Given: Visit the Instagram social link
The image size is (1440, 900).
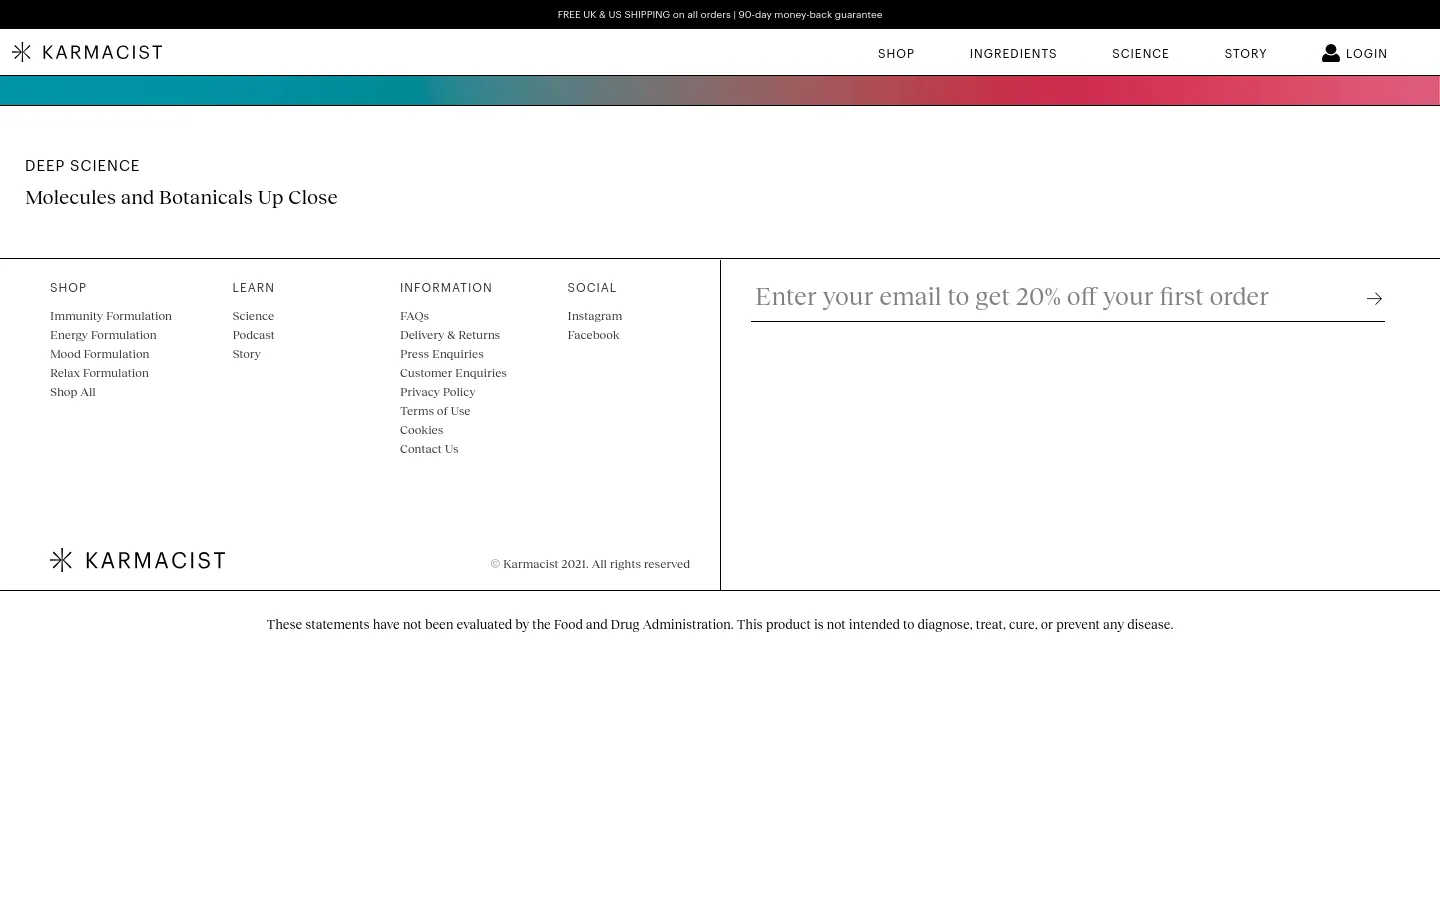Looking at the screenshot, I should click(594, 316).
